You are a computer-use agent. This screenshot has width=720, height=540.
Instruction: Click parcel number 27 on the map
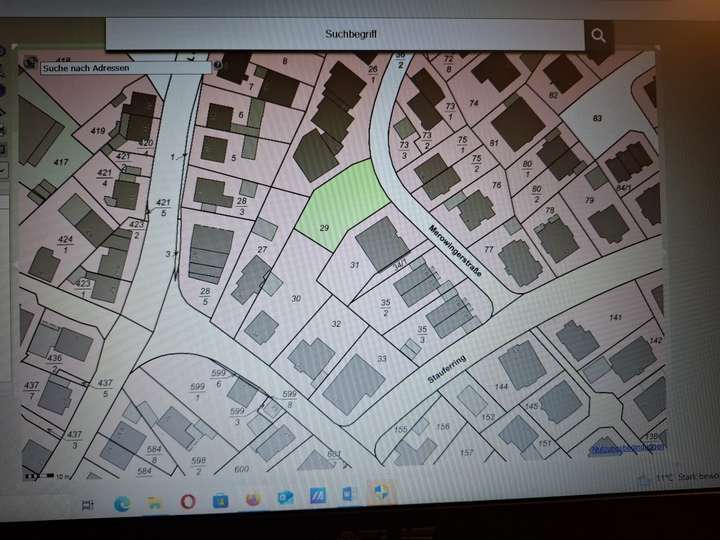tap(262, 250)
